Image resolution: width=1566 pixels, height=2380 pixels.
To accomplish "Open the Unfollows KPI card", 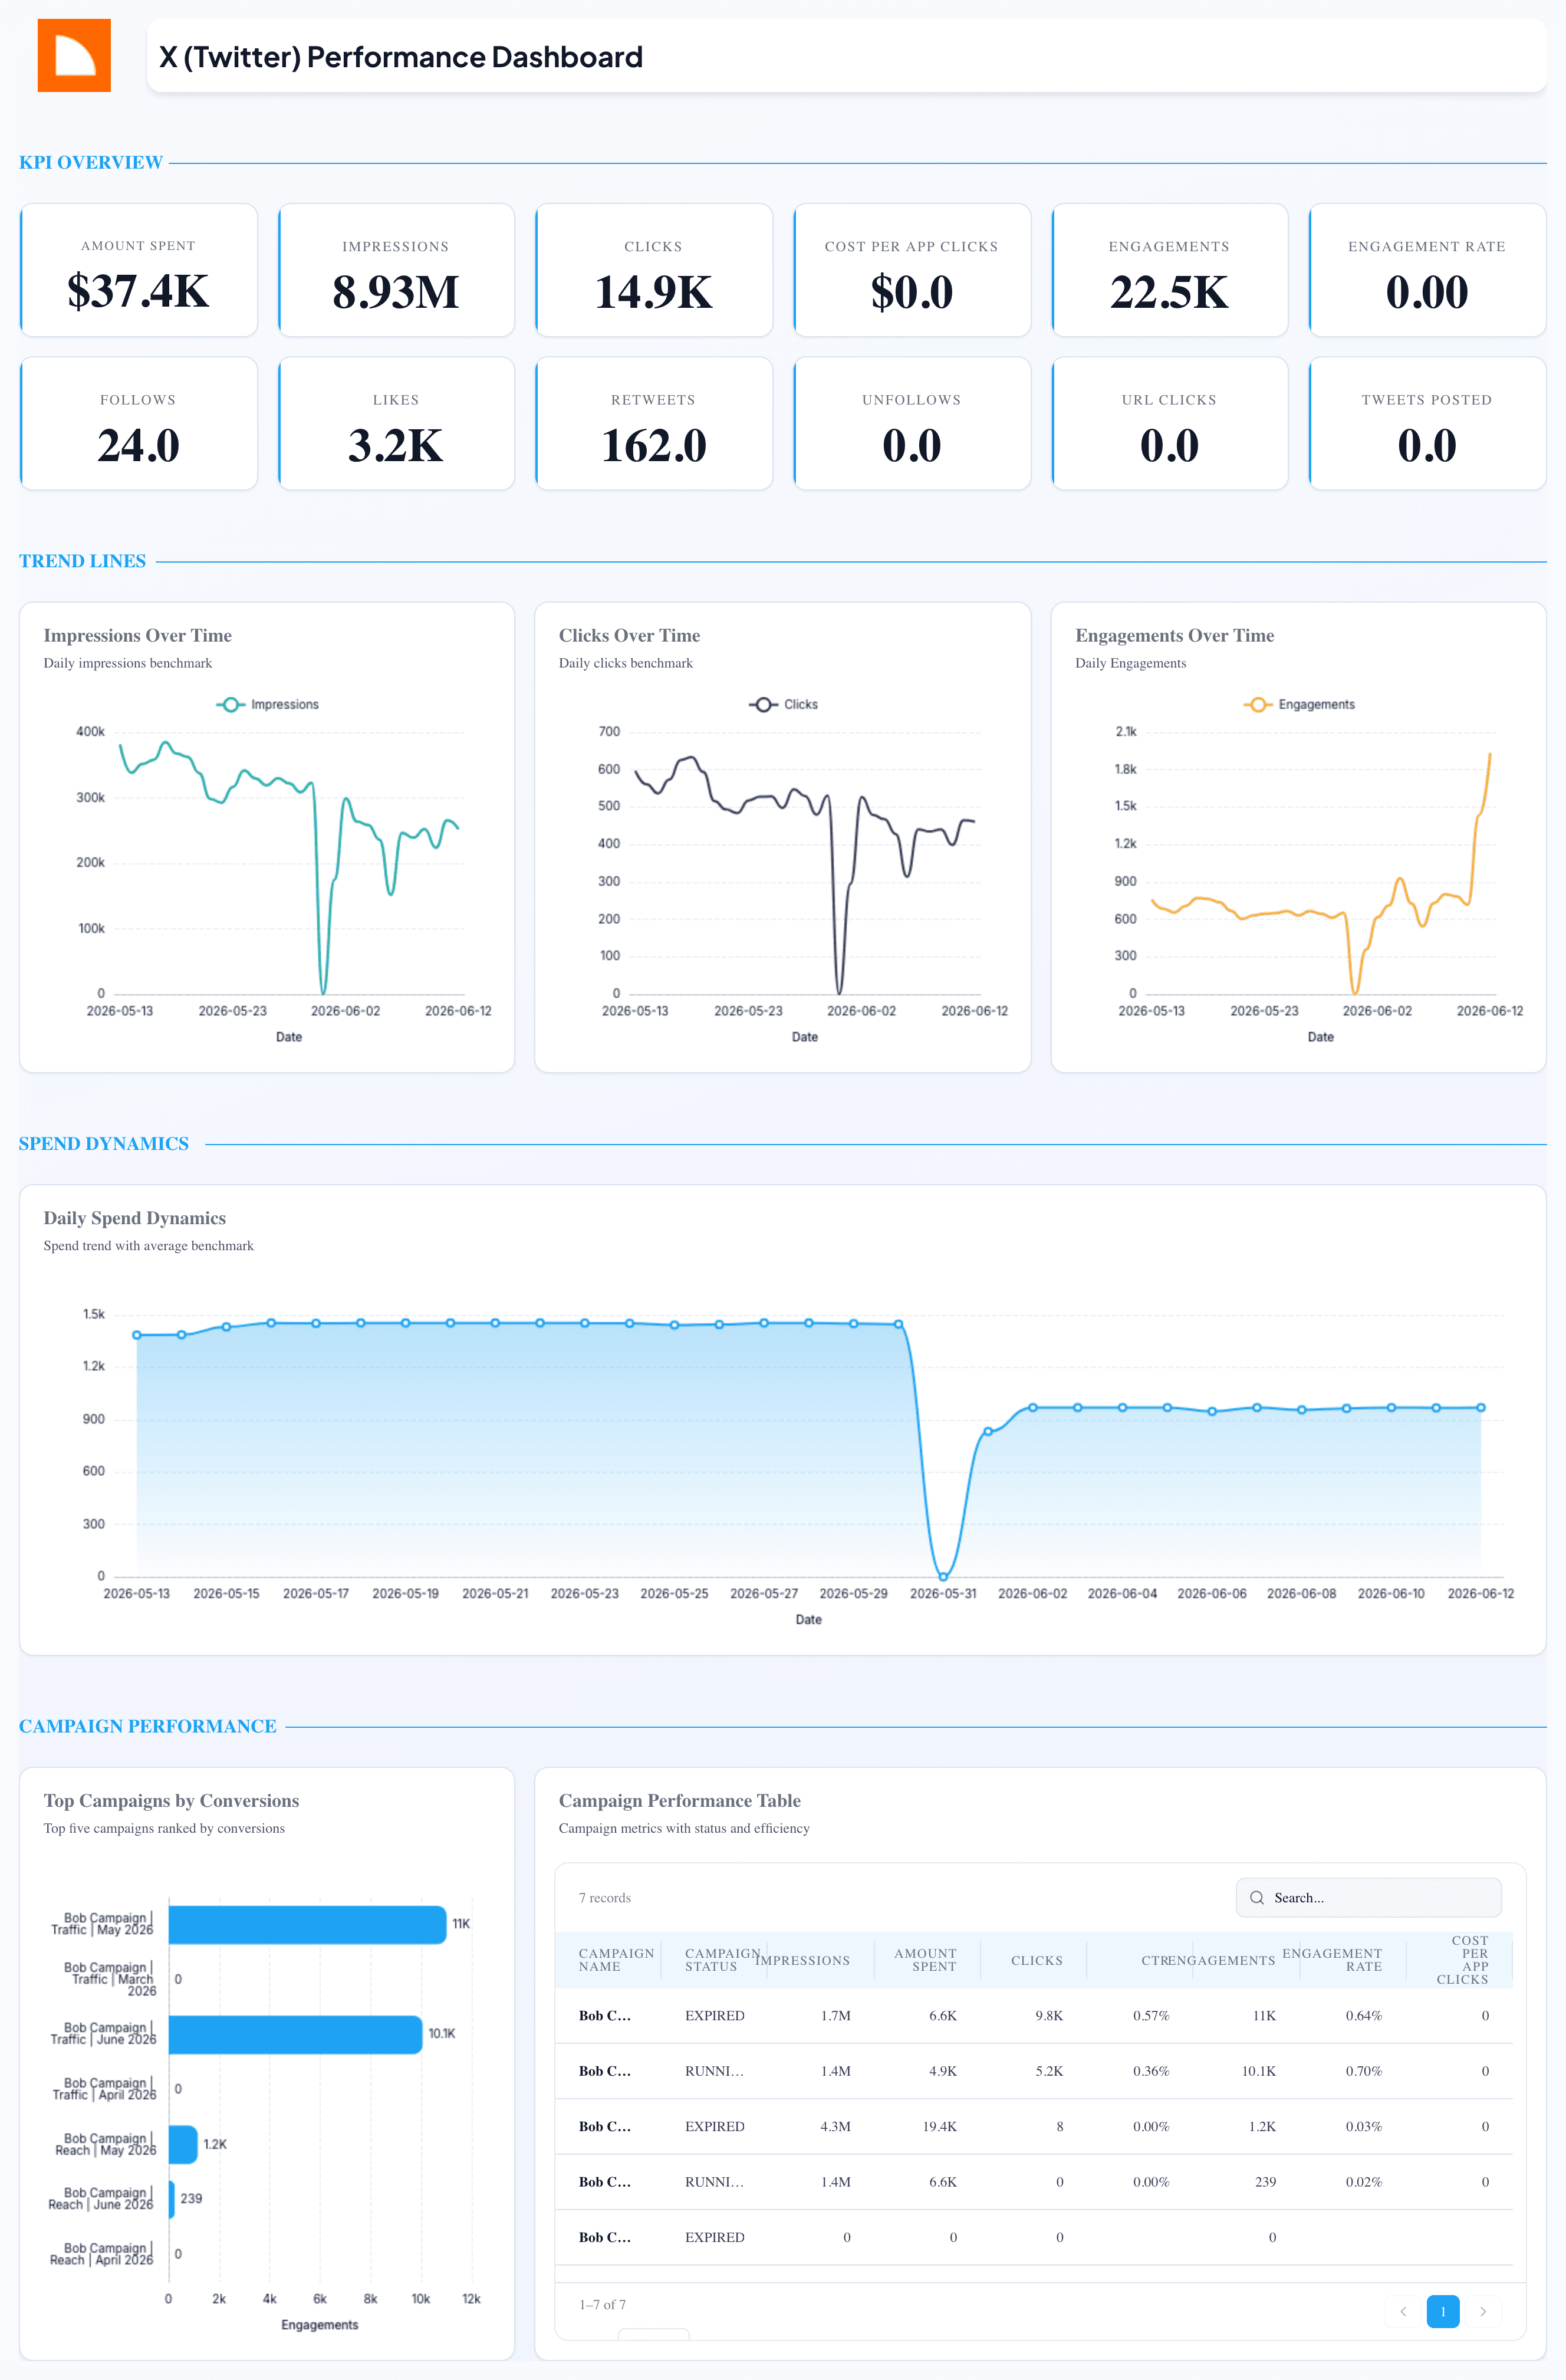I will coord(912,423).
